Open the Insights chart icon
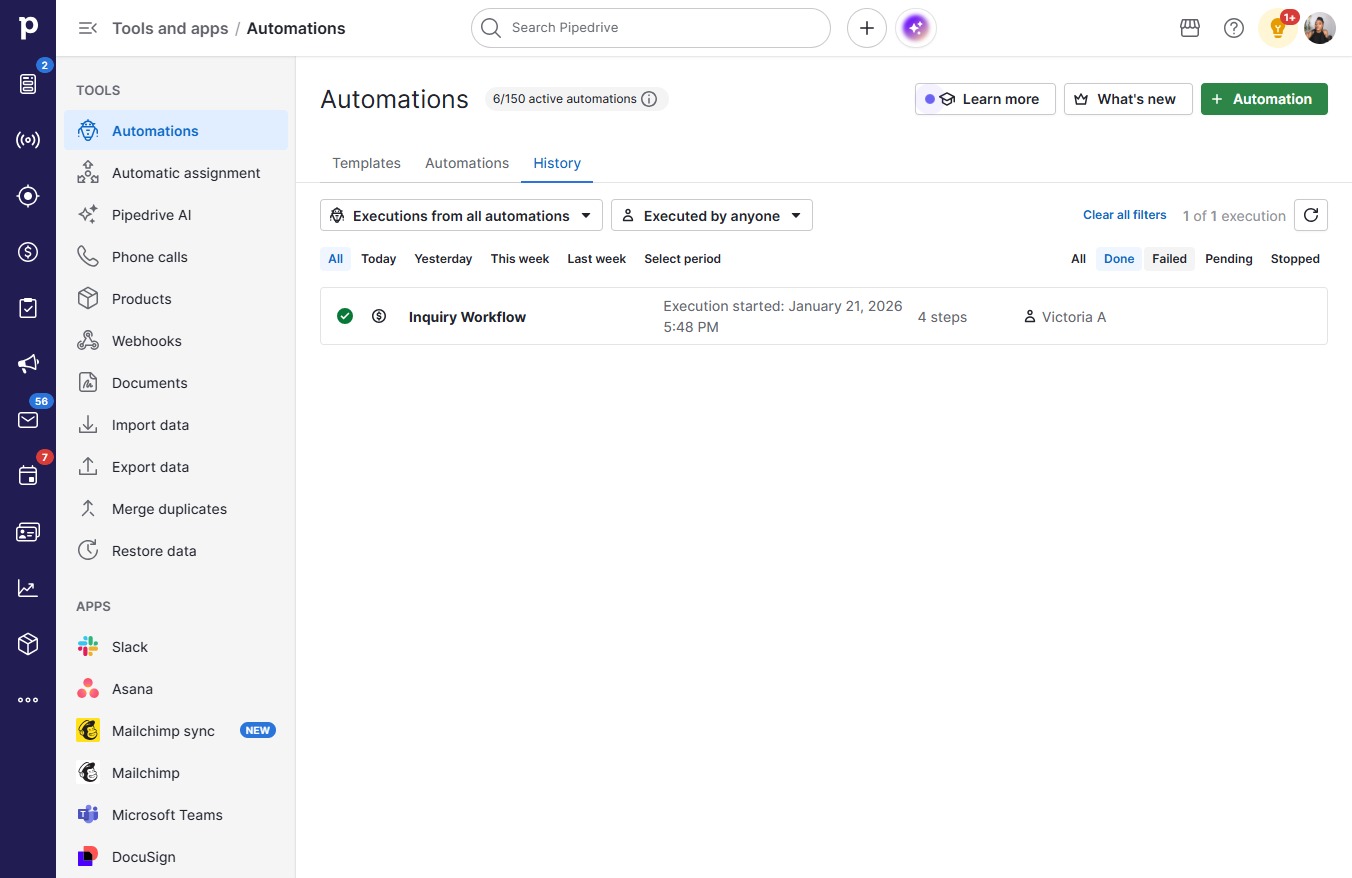This screenshot has width=1352, height=878. click(28, 588)
